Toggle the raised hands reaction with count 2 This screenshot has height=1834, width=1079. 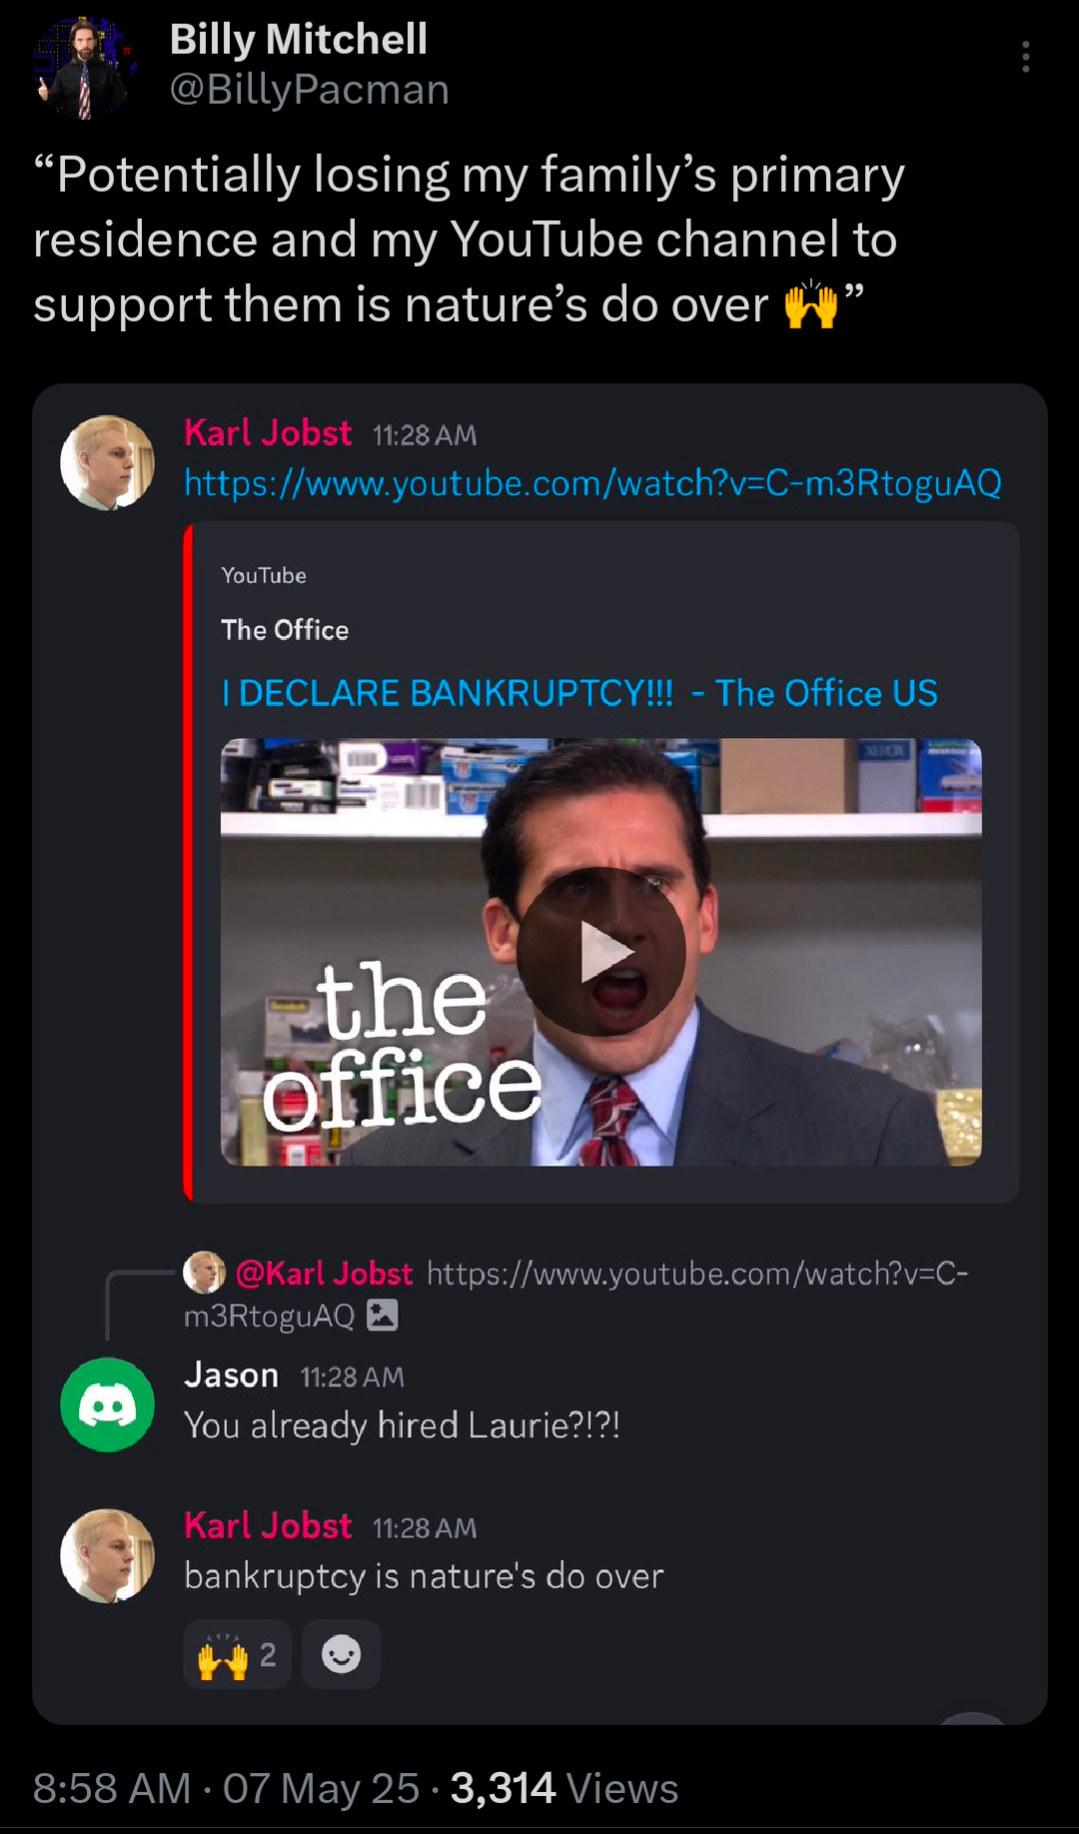coord(237,1654)
